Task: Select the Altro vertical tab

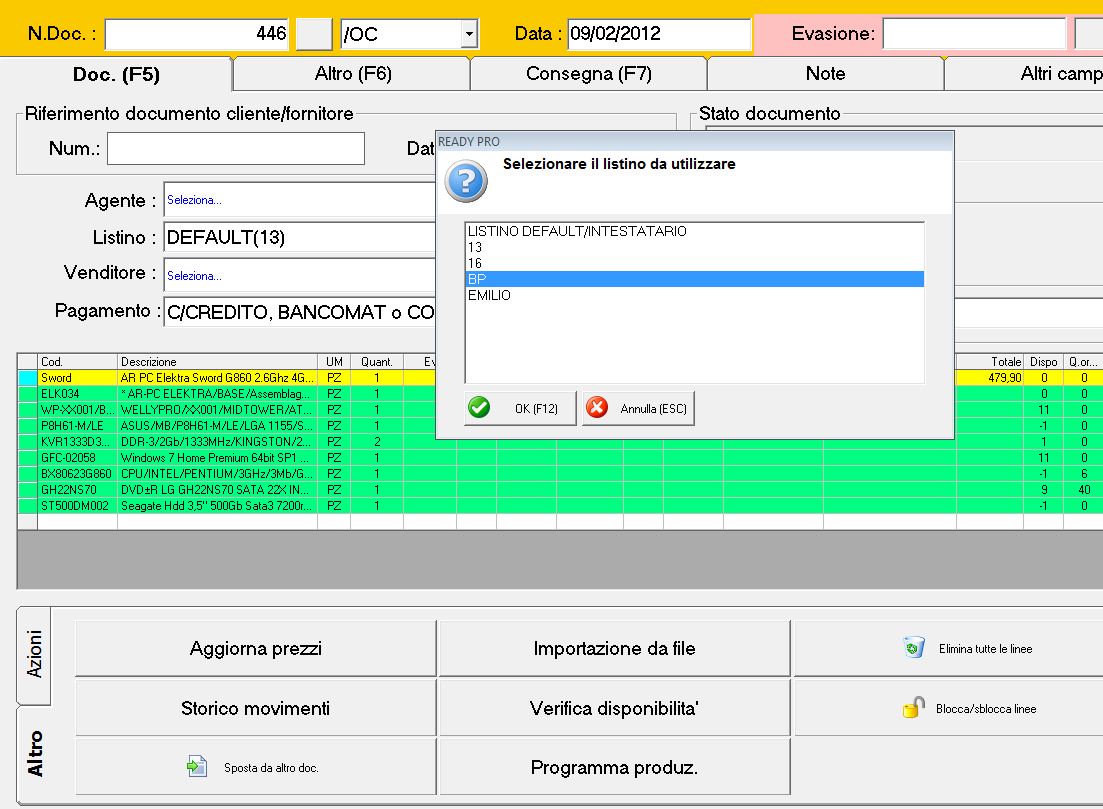Action: click(34, 753)
